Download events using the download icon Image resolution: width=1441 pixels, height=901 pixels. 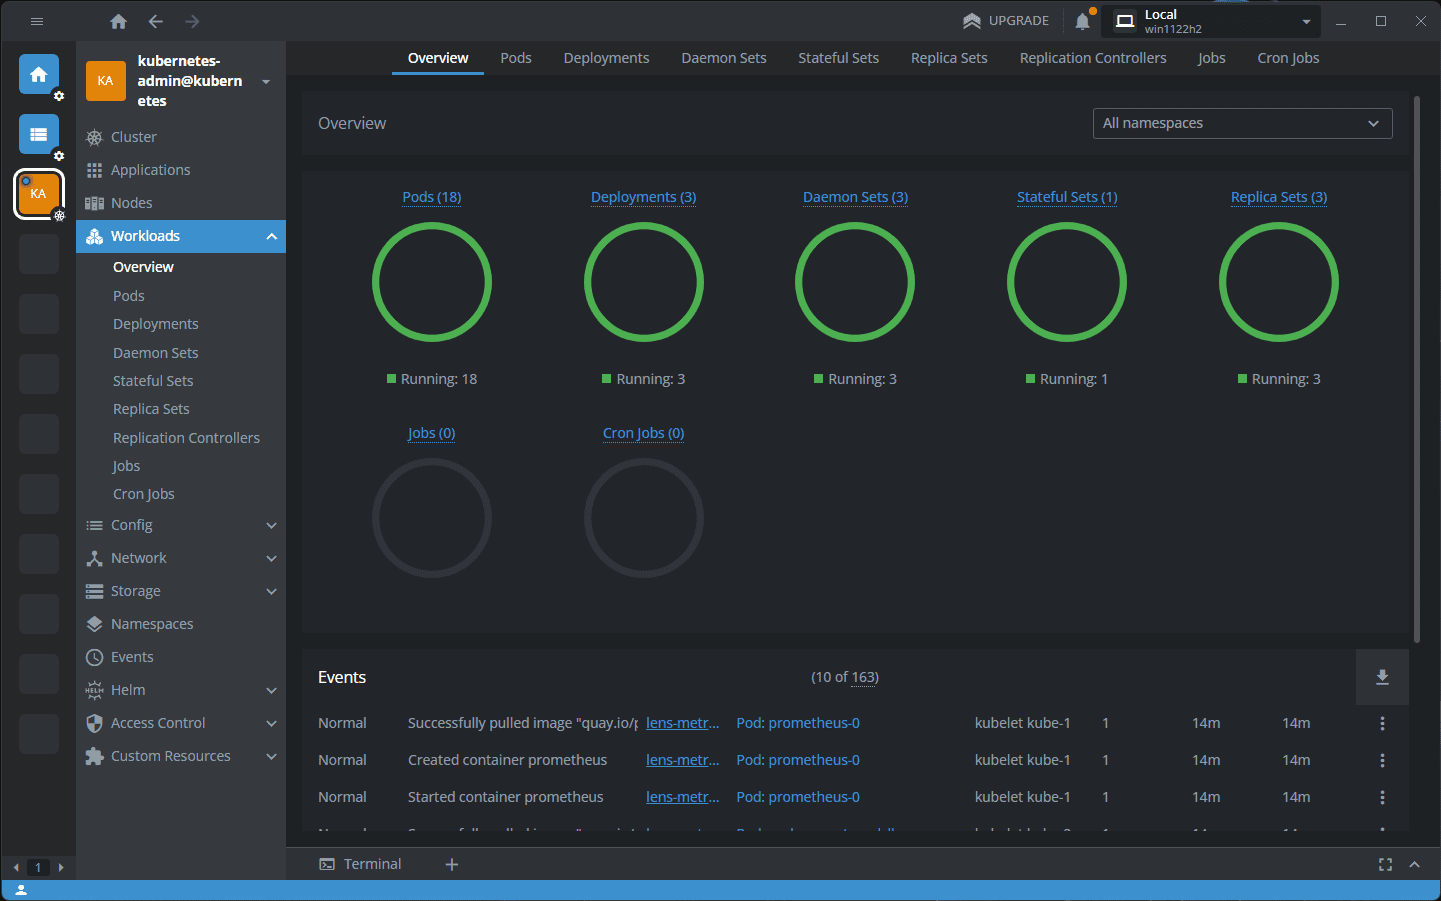[1382, 677]
